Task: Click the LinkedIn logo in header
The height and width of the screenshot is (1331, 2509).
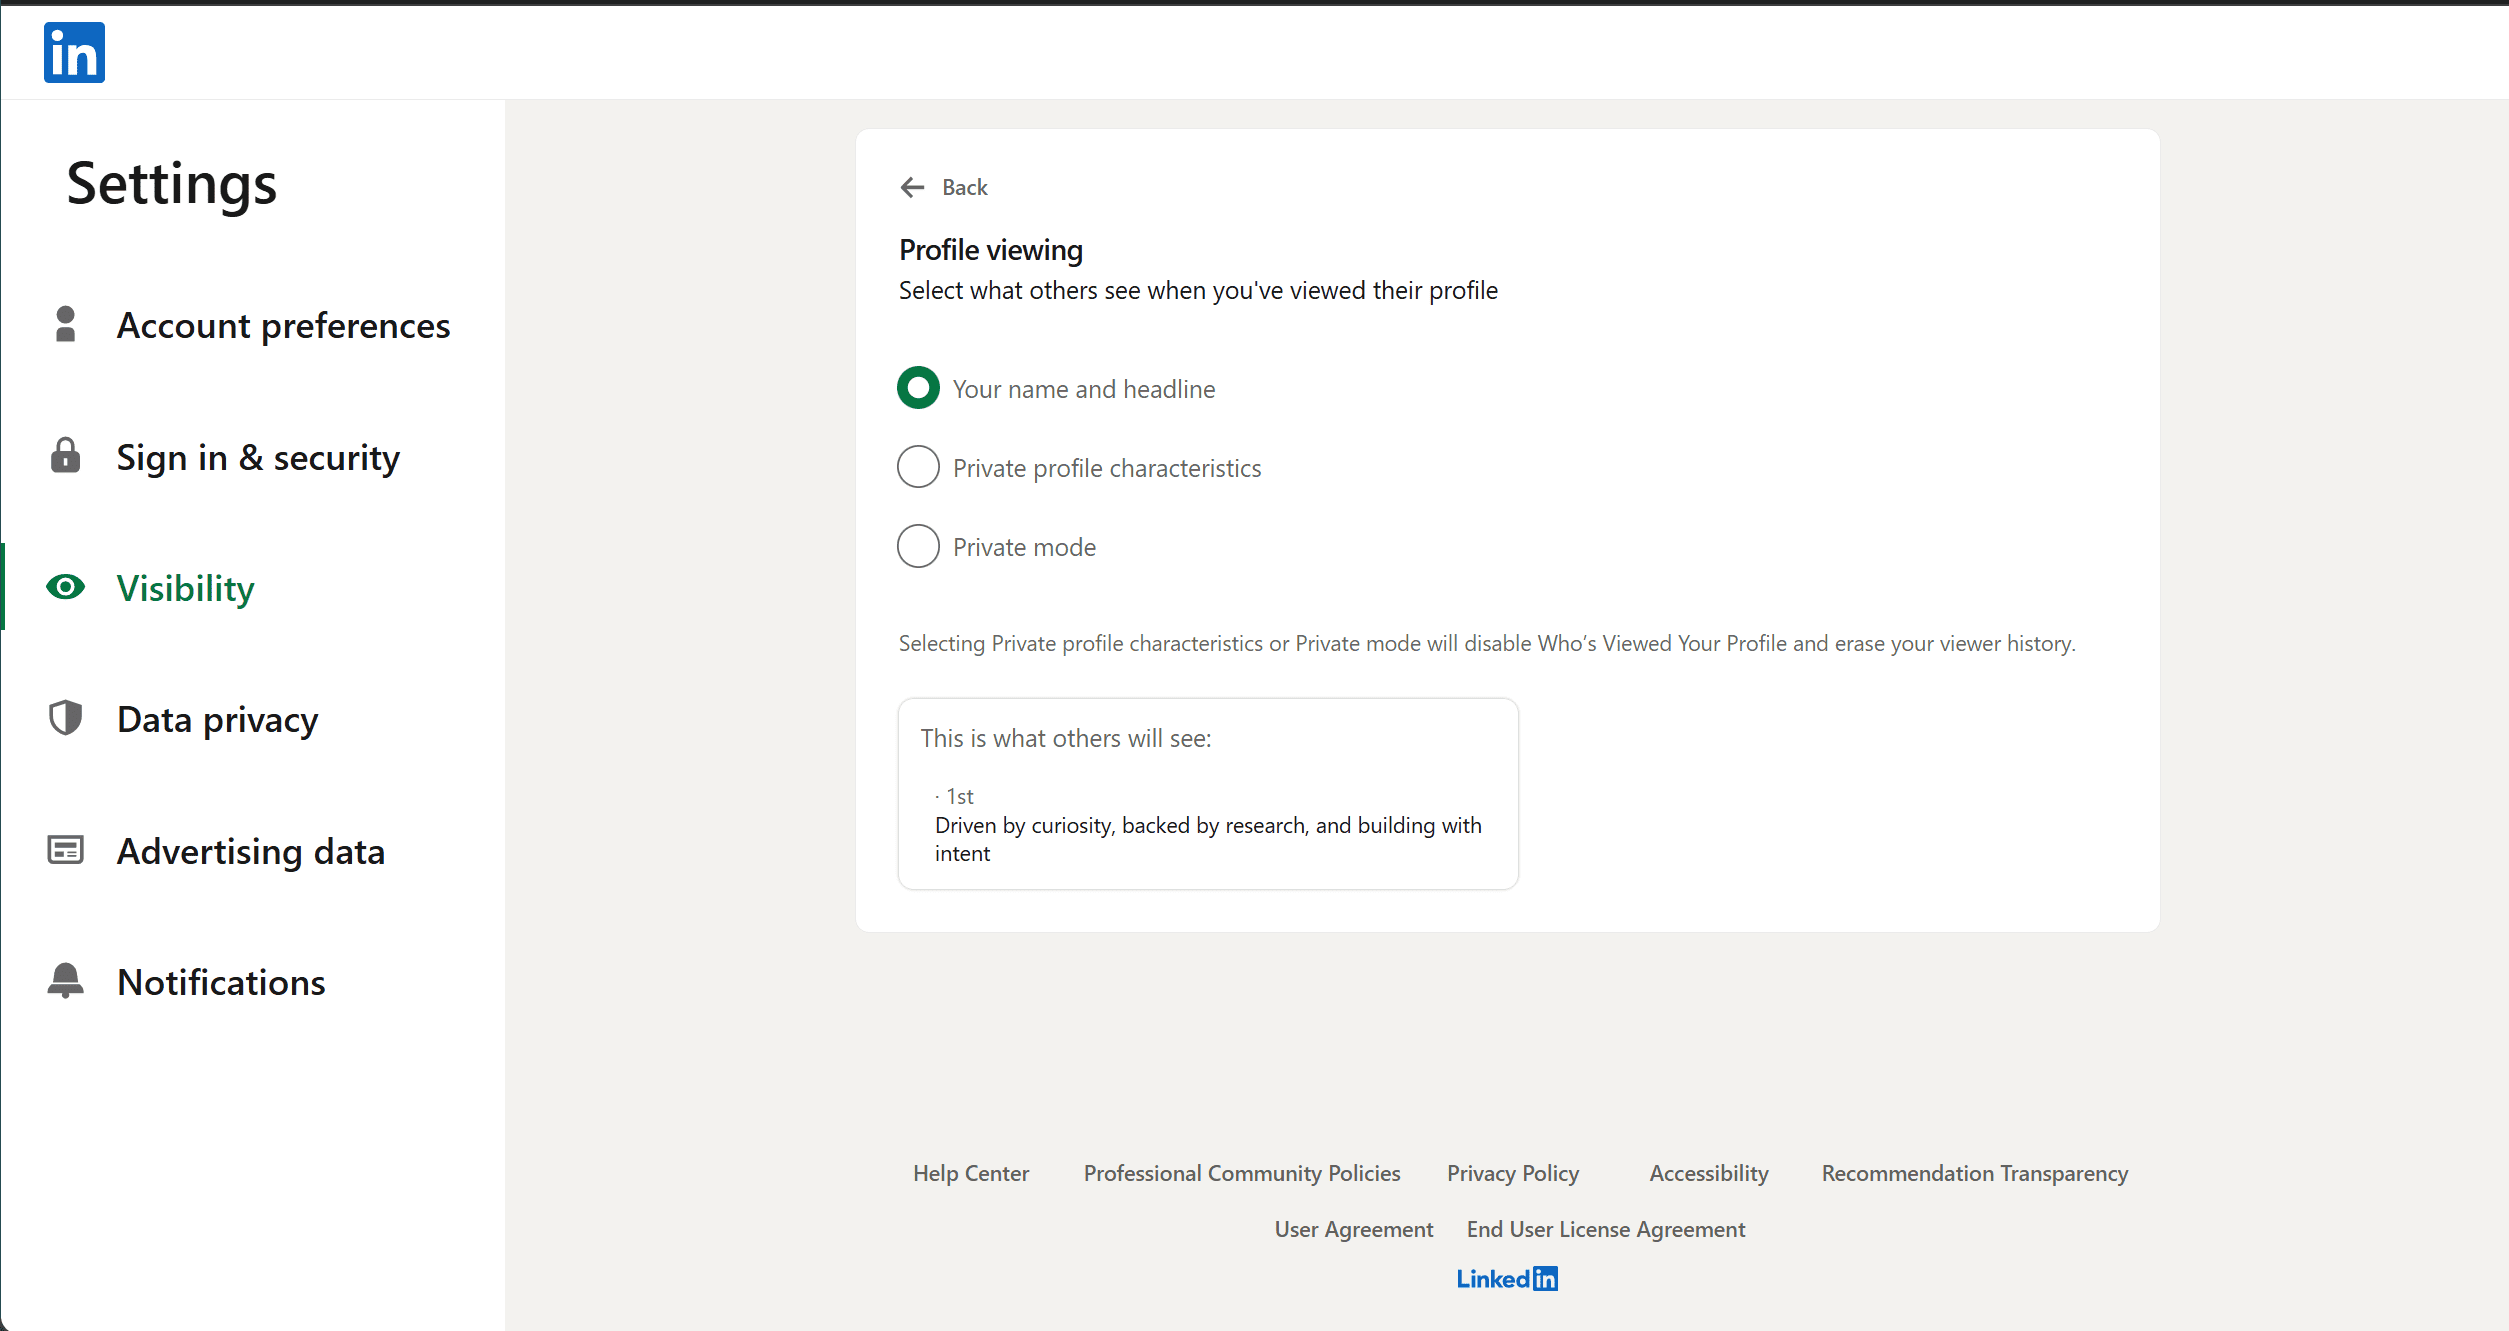Action: point(74,52)
